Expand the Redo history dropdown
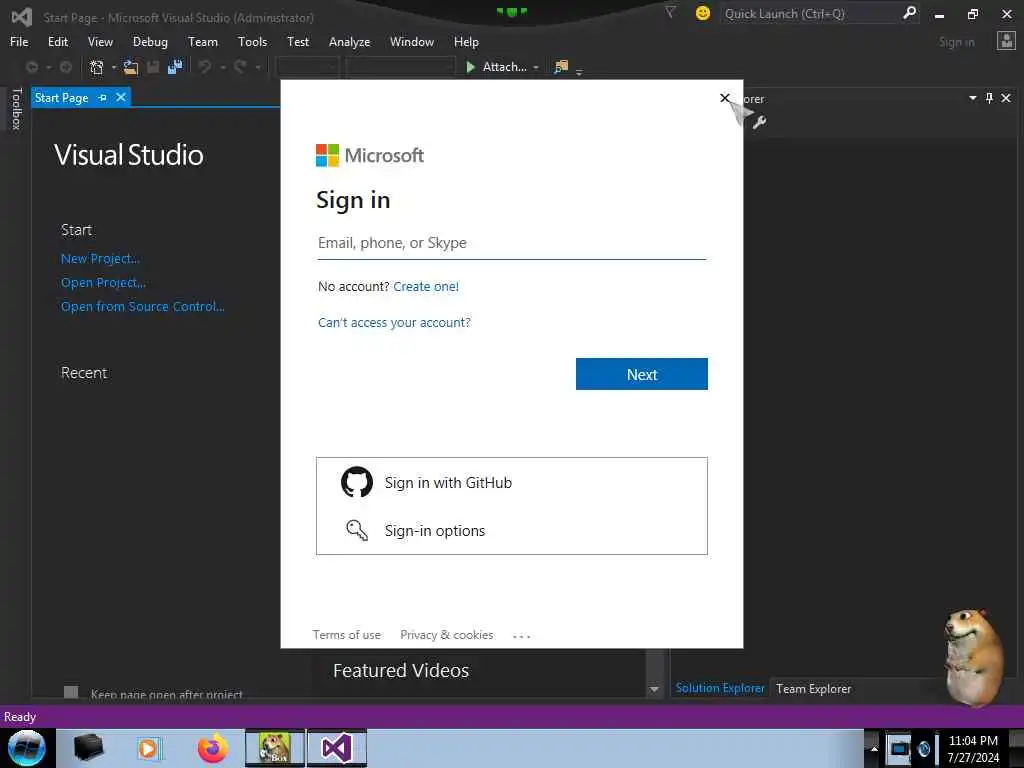The width and height of the screenshot is (1024, 768). pos(258,67)
